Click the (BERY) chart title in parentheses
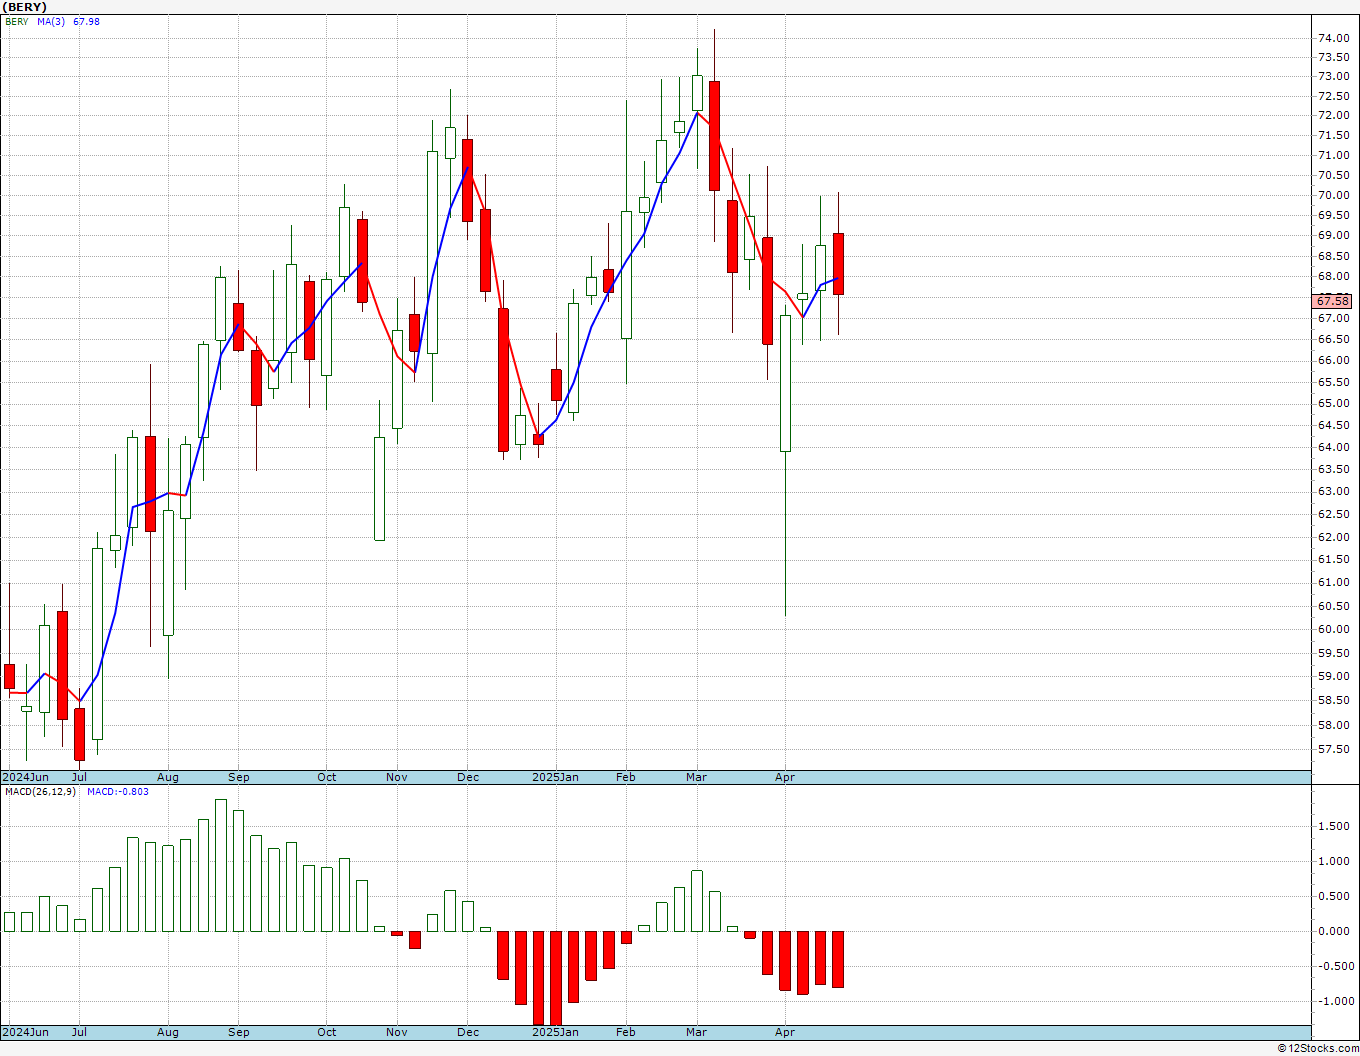Screen dimensions: 1360x1056 tap(25, 7)
